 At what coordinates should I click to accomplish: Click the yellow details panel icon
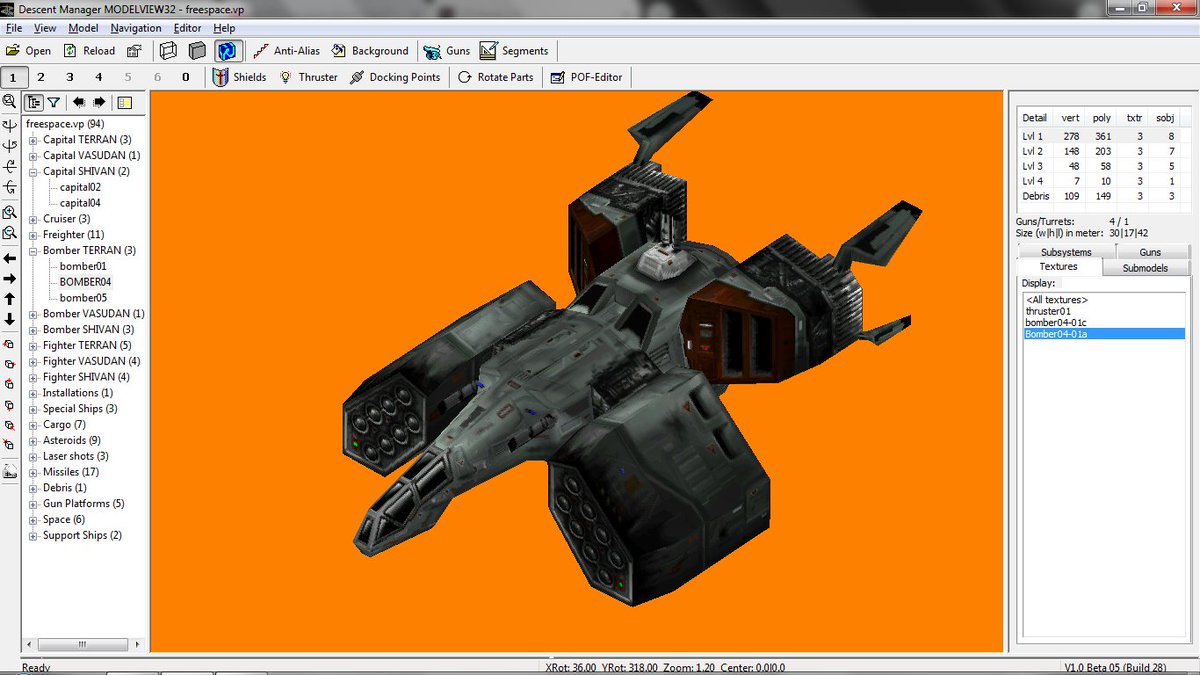click(125, 102)
